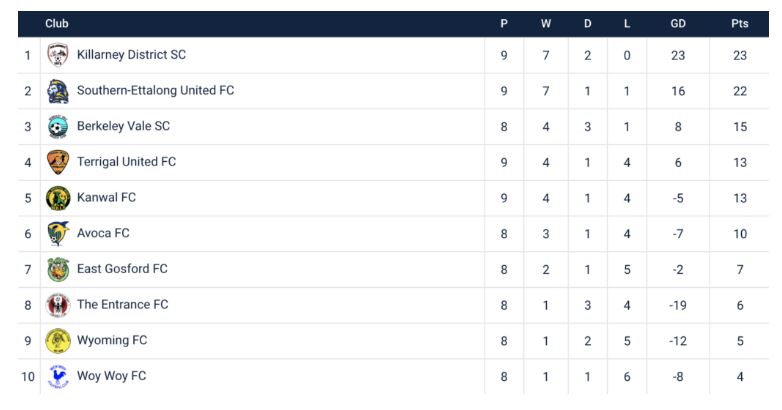The image size is (782, 410).
Task: Select the Berkeley Vale SC name
Action: pos(123,127)
